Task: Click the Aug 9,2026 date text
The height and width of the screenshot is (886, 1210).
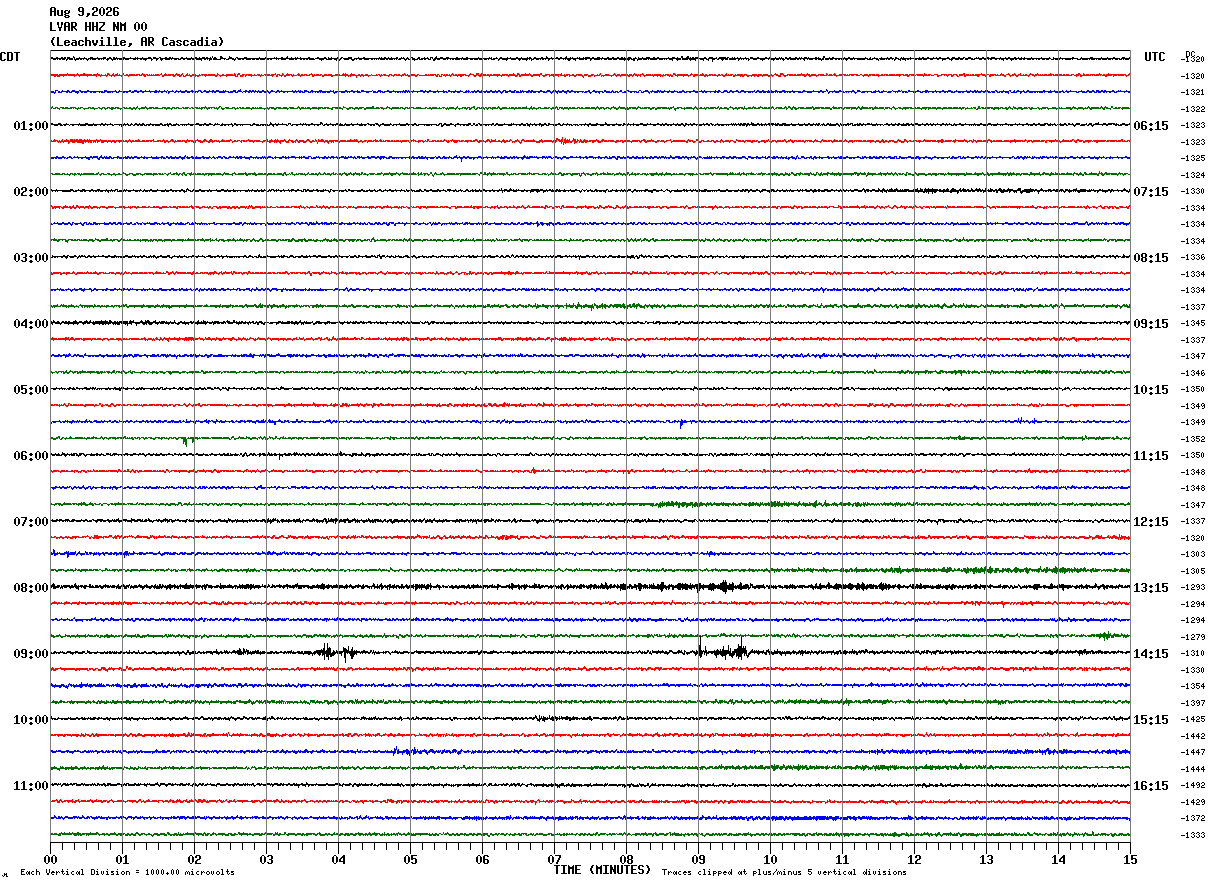Action: pos(84,12)
